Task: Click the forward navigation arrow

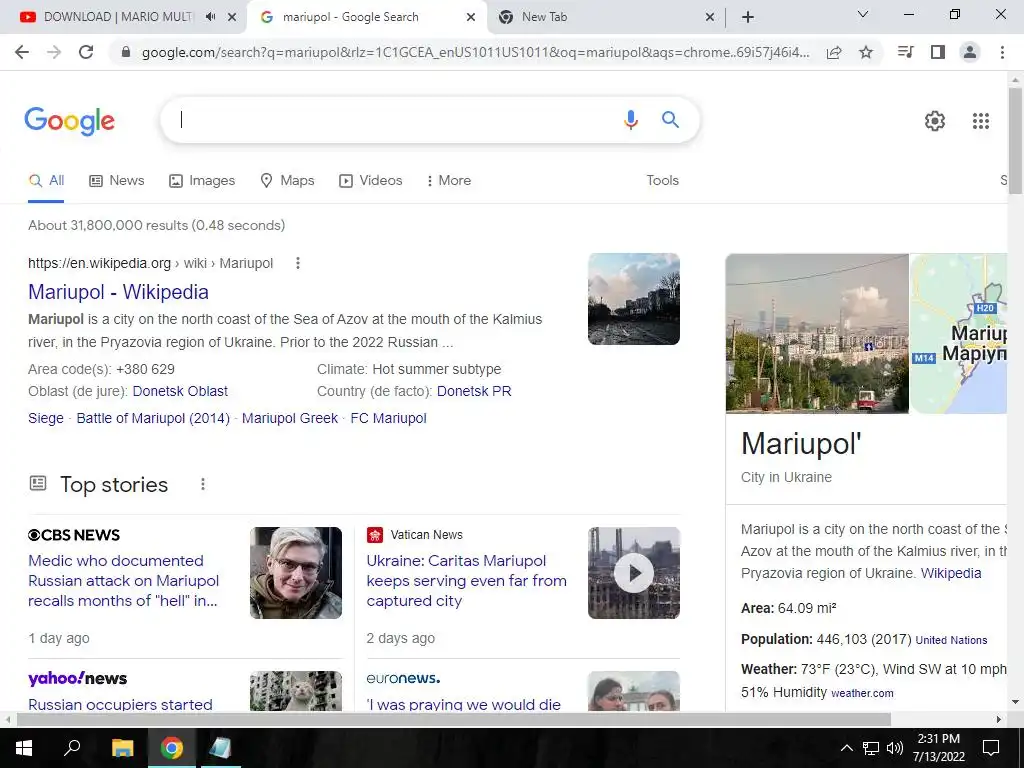Action: pyautogui.click(x=54, y=52)
